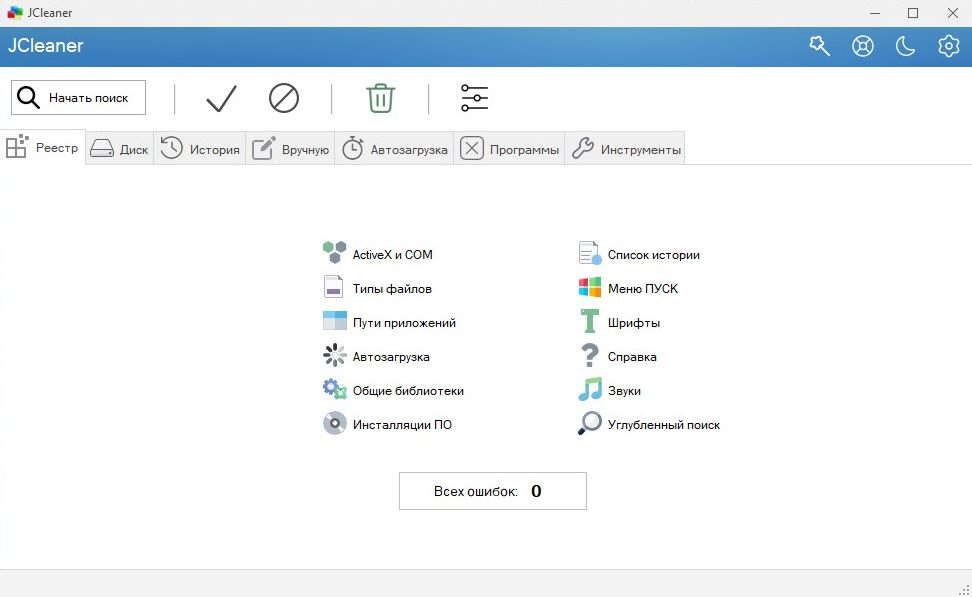Image resolution: width=972 pixels, height=597 pixels.
Task: Select the Список истории label
Action: tap(653, 255)
